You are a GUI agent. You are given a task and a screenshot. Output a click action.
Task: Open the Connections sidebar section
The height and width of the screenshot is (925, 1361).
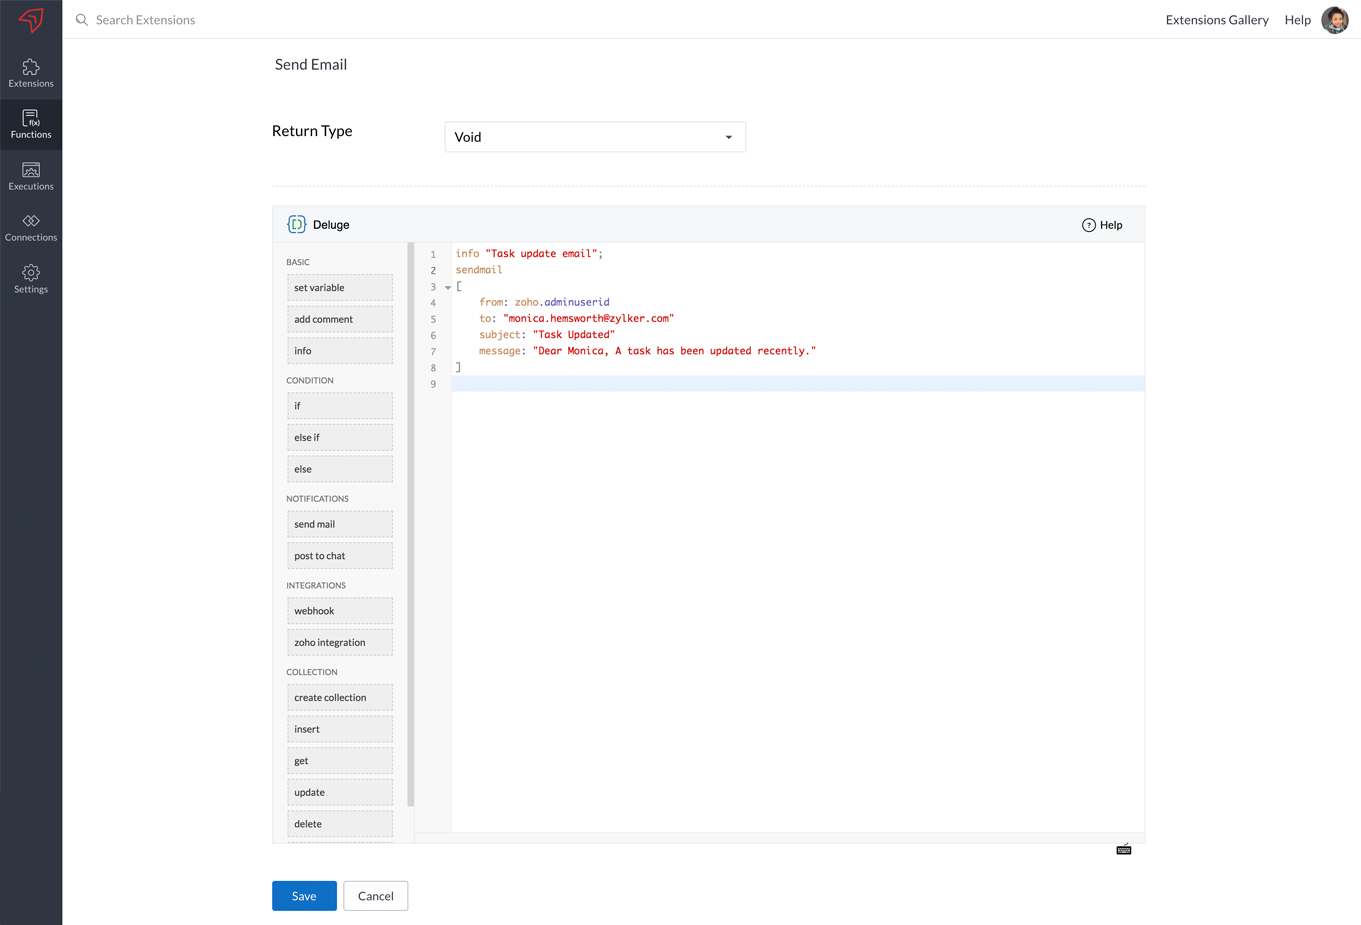31,227
